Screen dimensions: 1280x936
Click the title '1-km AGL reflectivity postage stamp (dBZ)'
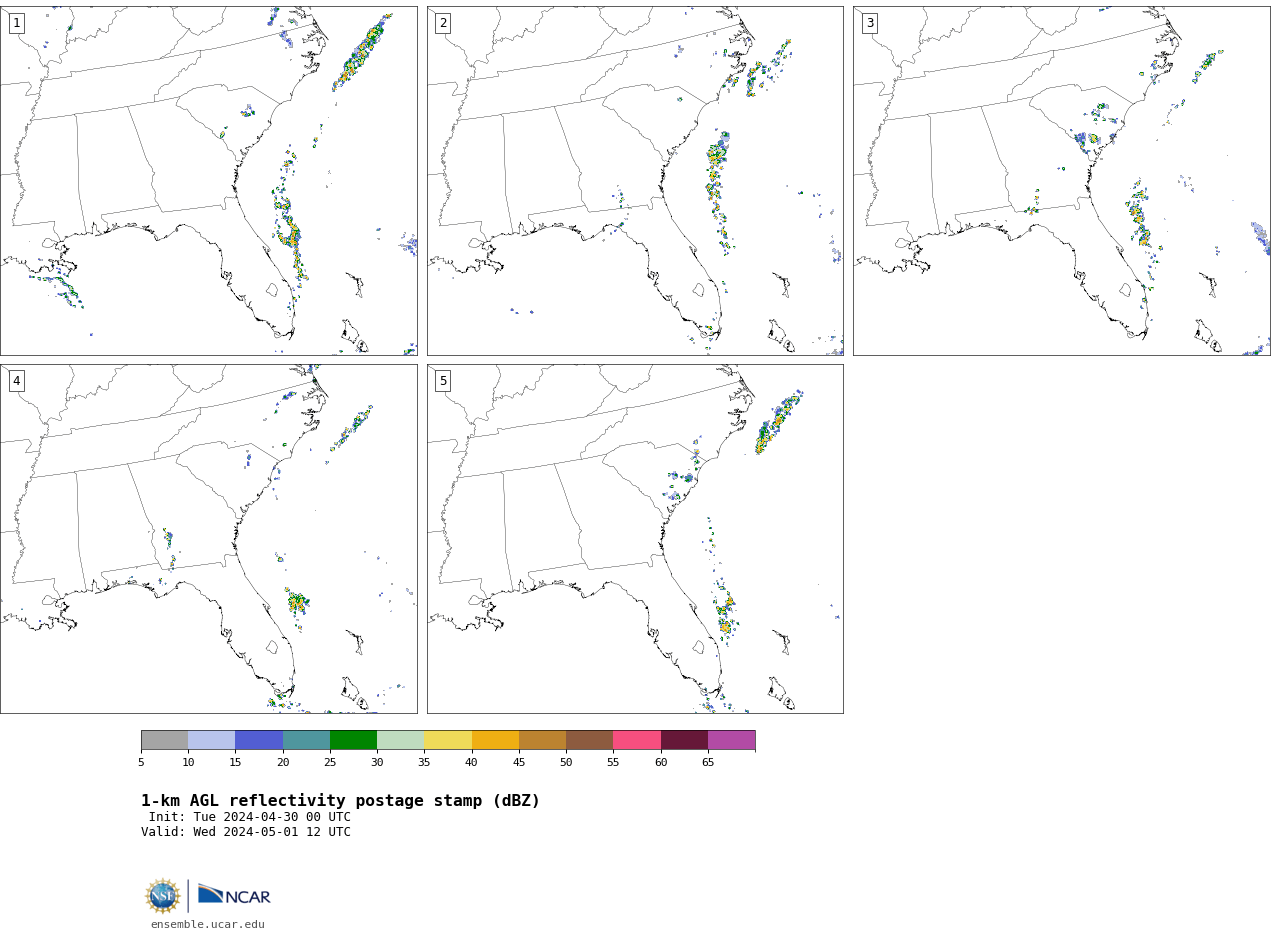point(340,801)
